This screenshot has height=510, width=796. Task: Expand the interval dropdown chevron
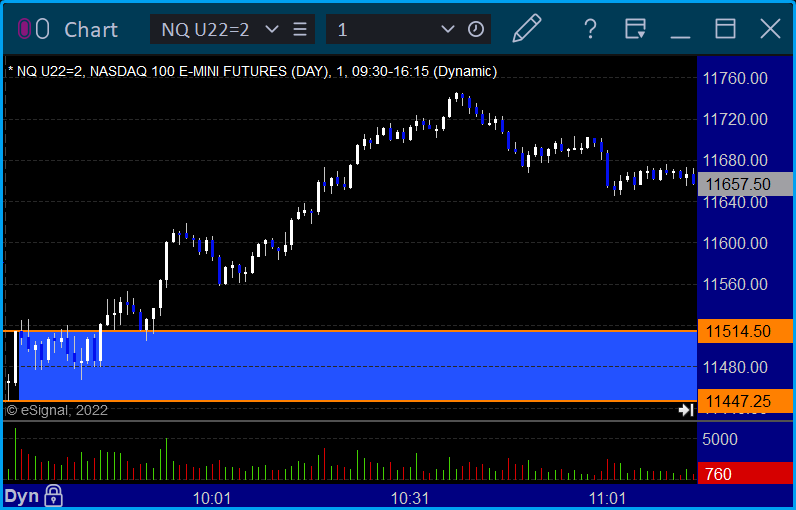coord(447,29)
